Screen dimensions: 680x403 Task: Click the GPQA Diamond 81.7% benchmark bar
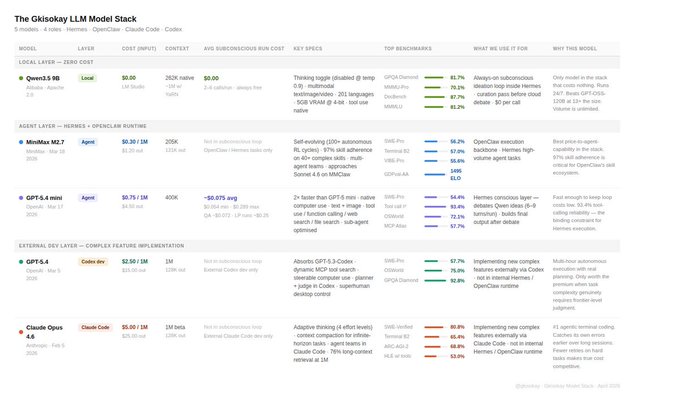(434, 77)
